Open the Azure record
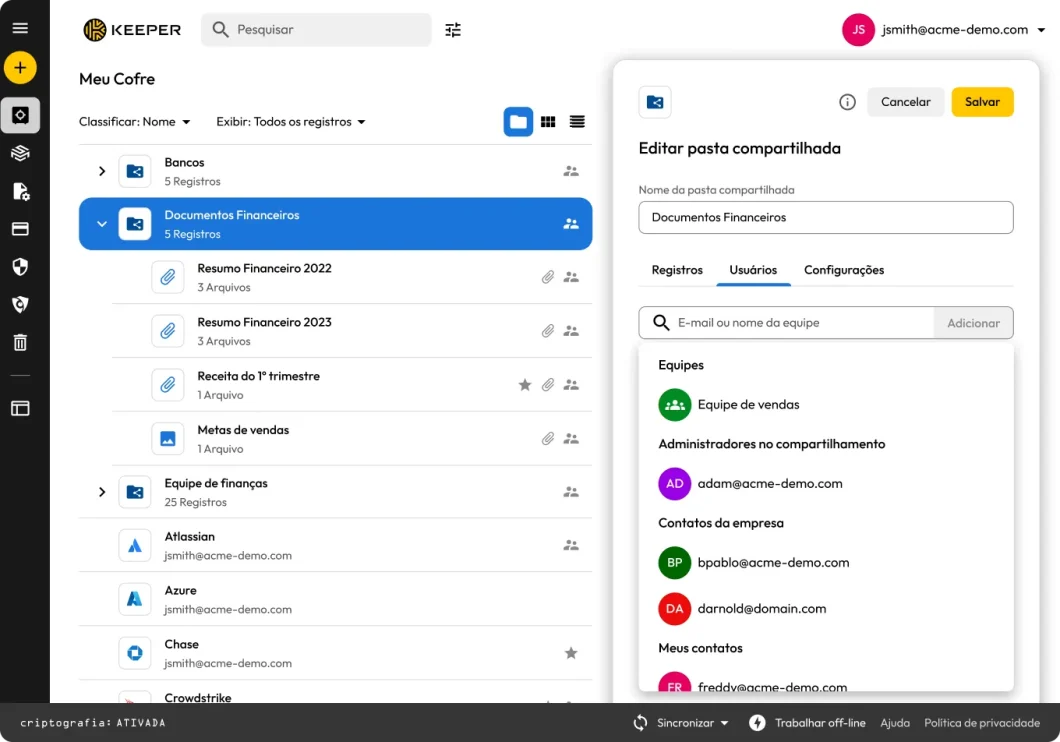This screenshot has height=742, width=1060. [335, 599]
